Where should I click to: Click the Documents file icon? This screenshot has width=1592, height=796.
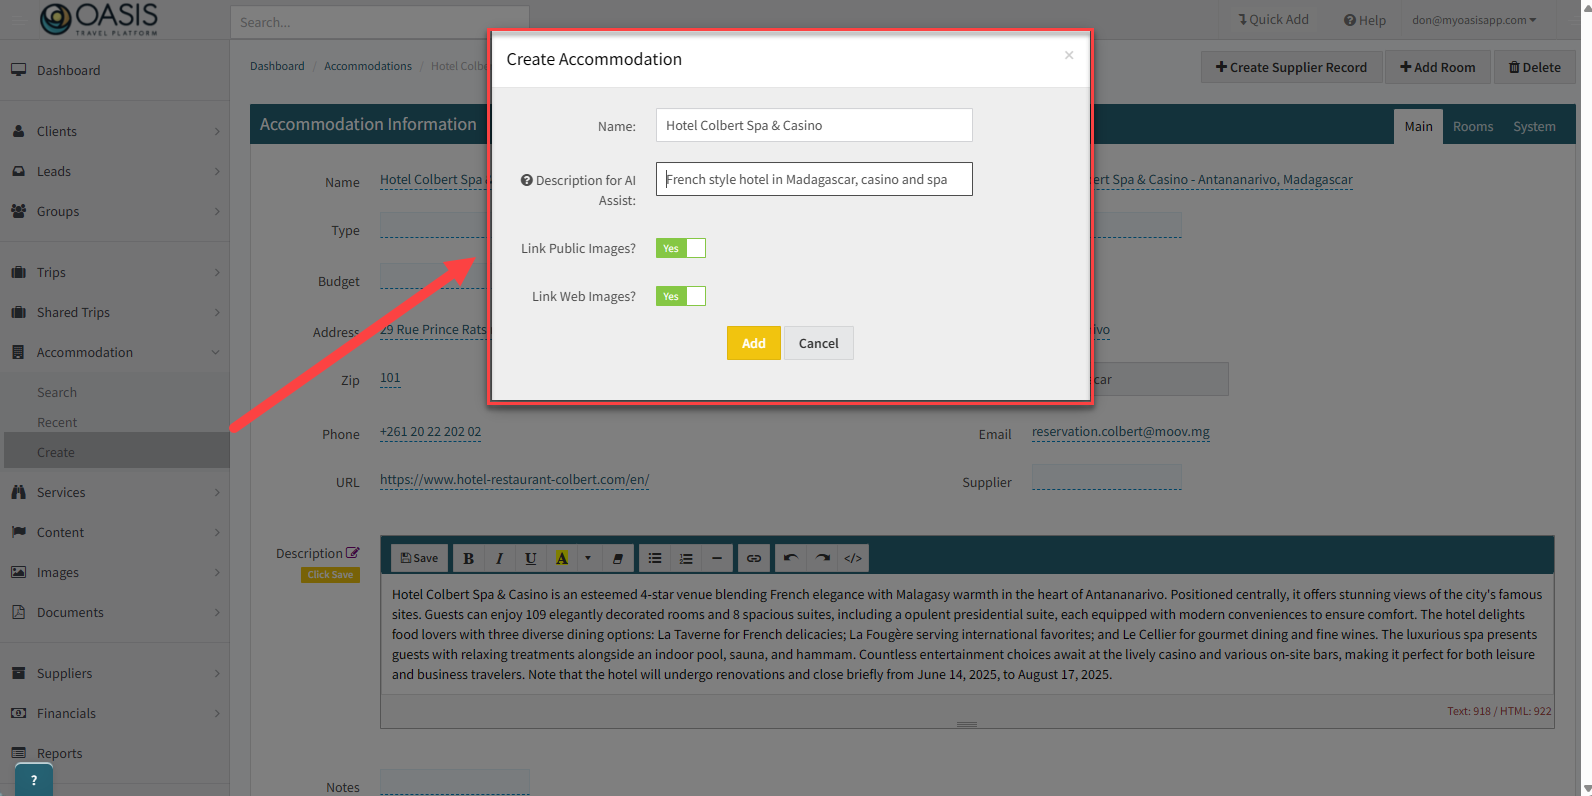[18, 612]
